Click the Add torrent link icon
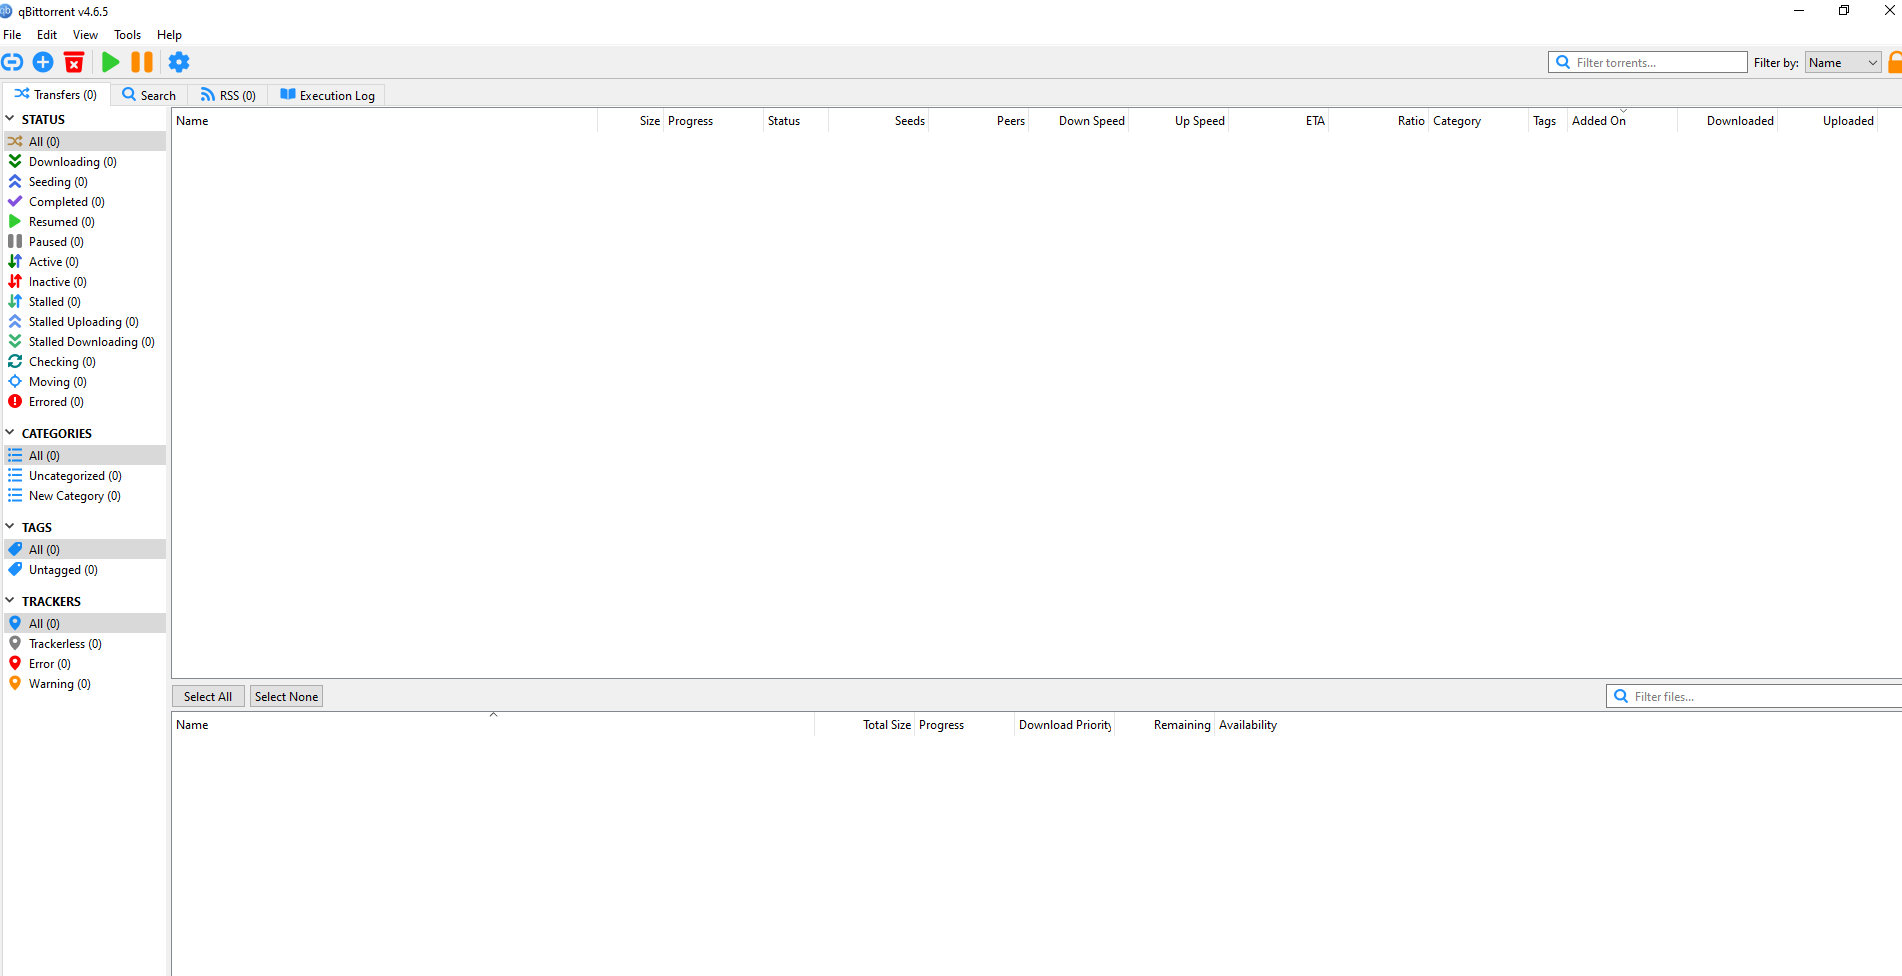This screenshot has width=1902, height=976. 12,62
